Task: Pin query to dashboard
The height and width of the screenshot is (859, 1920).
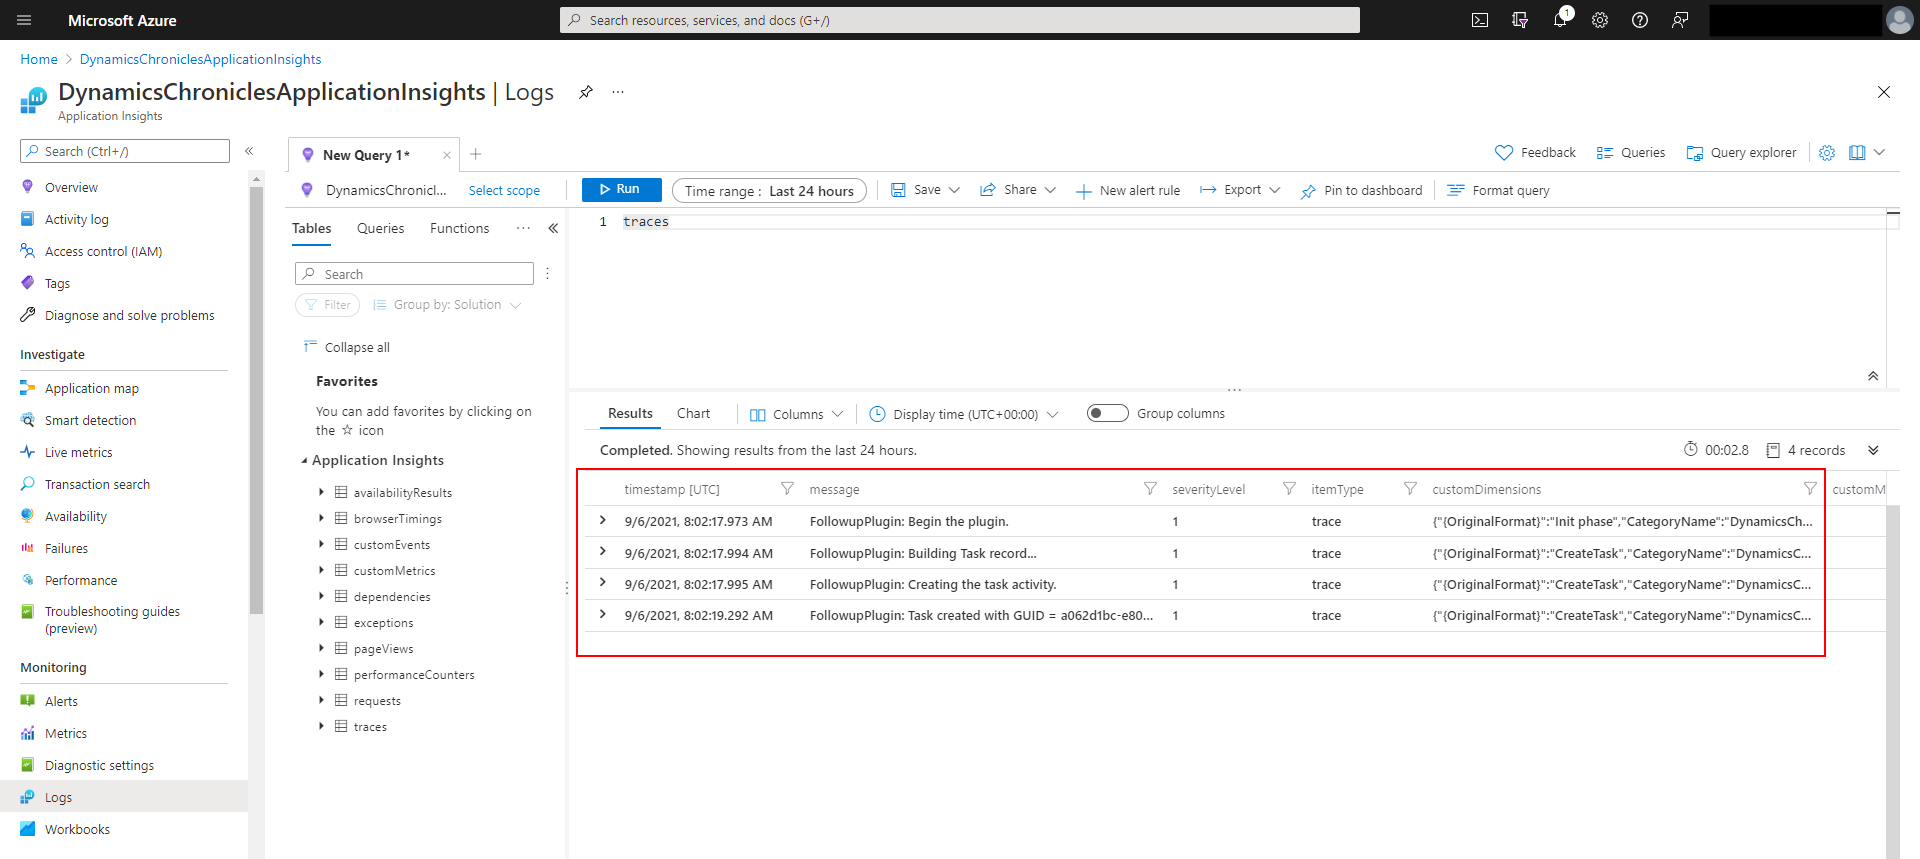Action: point(1361,190)
